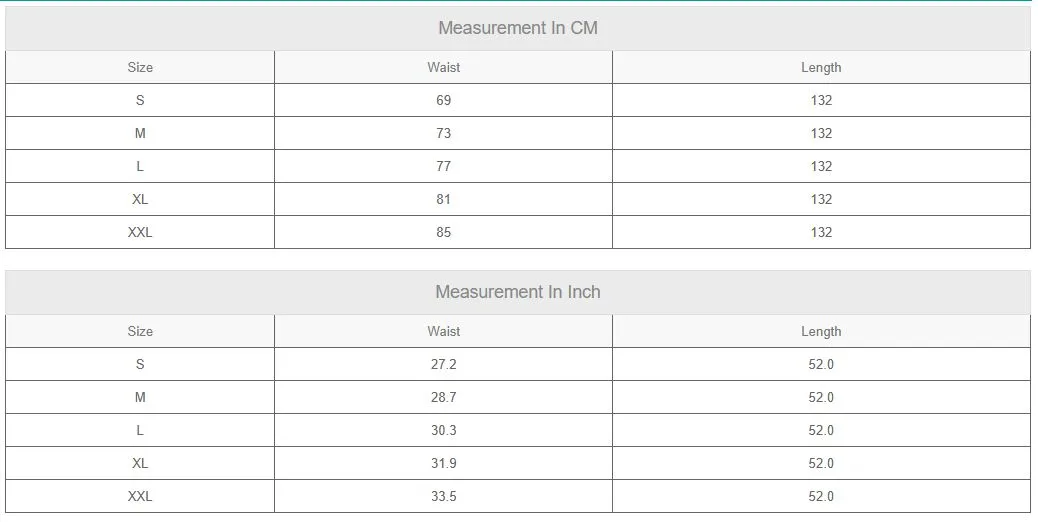
Task: Click waist value 73
Action: pyautogui.click(x=443, y=133)
